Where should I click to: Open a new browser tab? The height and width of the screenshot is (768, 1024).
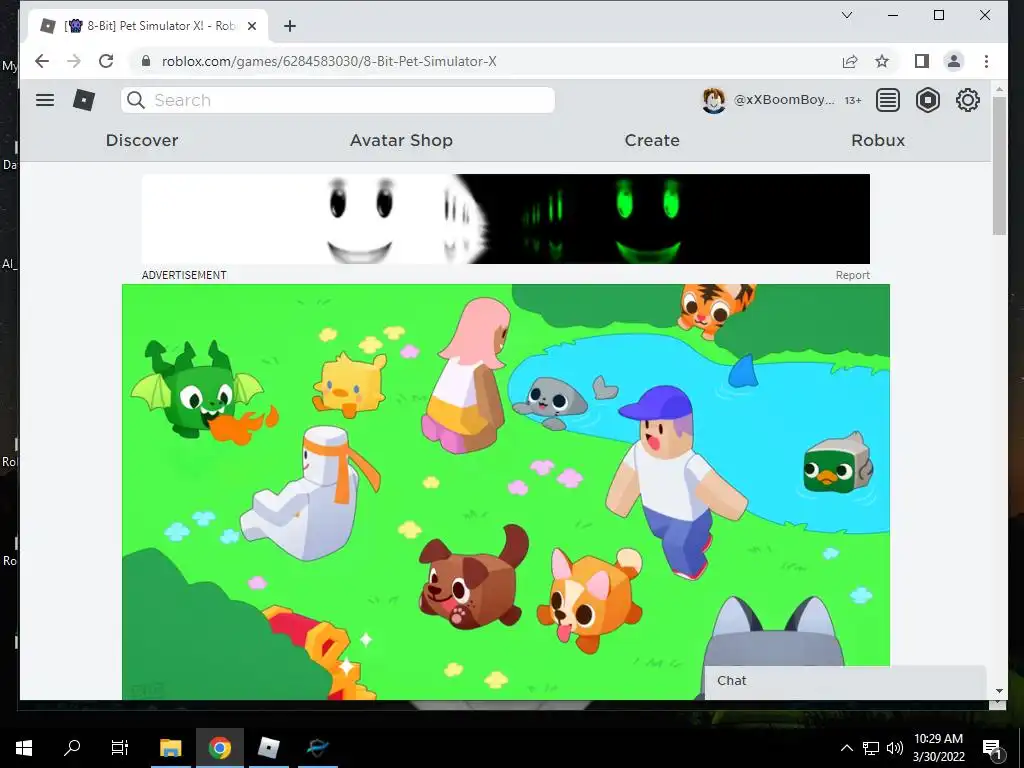pyautogui.click(x=290, y=25)
